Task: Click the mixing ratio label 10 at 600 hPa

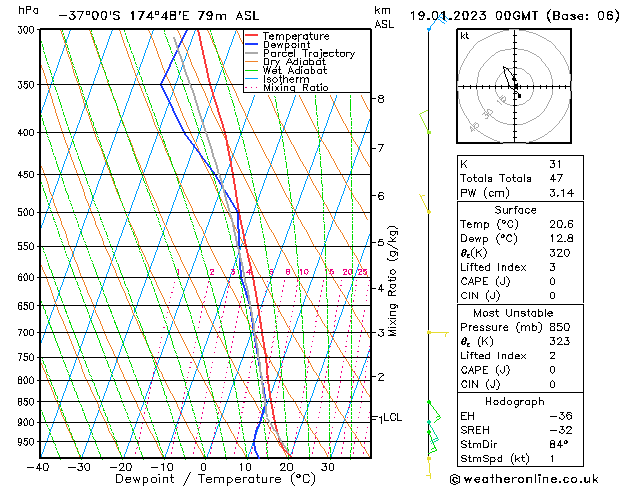Action: 304,272
